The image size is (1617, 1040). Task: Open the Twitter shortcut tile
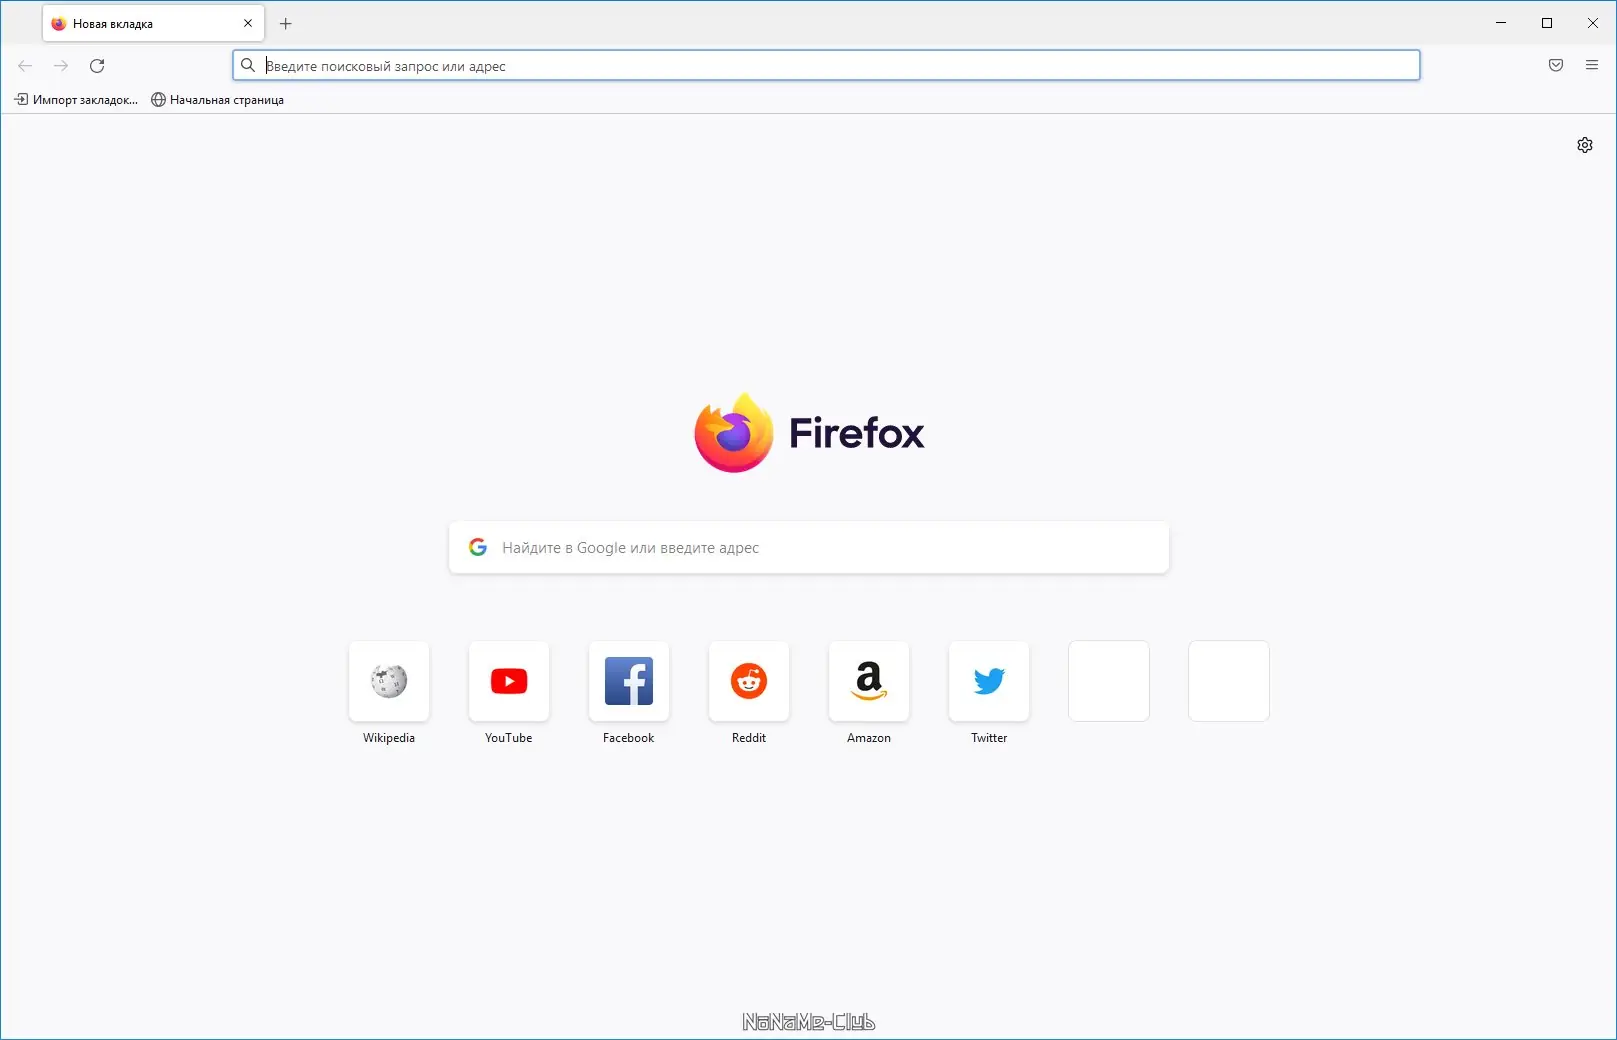(988, 681)
